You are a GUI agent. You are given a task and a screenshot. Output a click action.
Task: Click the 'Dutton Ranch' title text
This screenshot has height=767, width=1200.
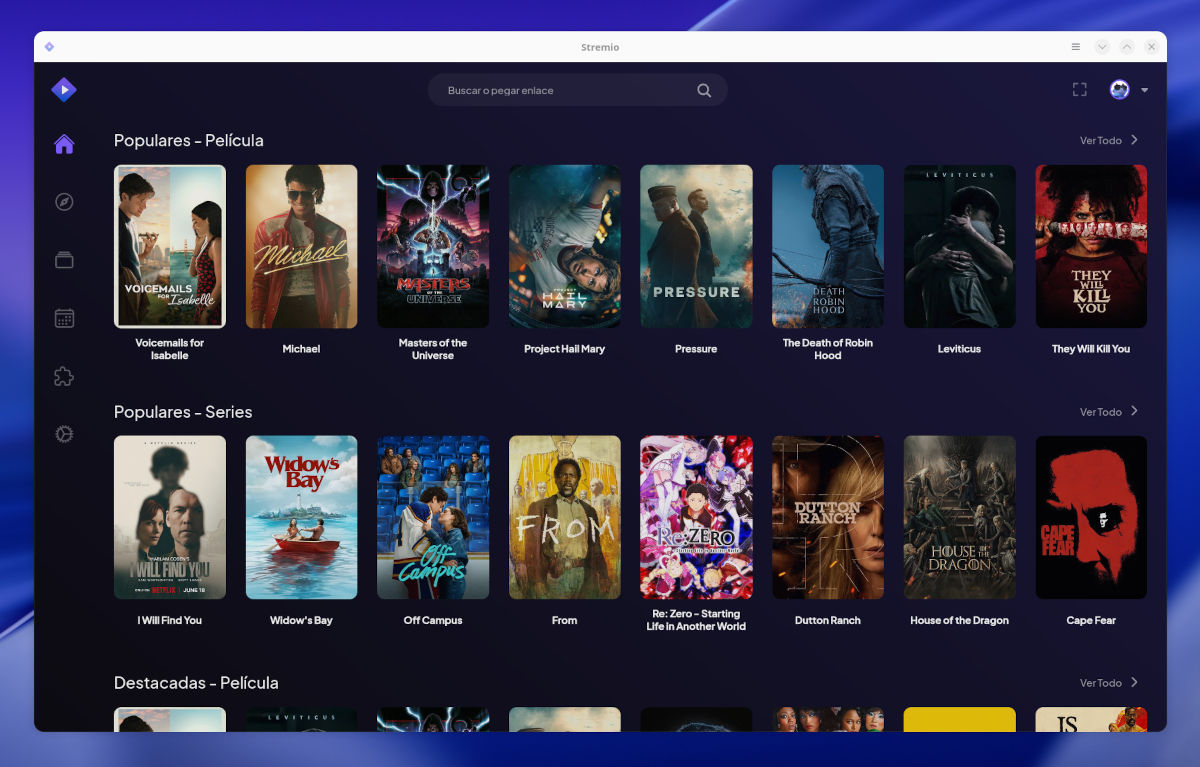[828, 620]
